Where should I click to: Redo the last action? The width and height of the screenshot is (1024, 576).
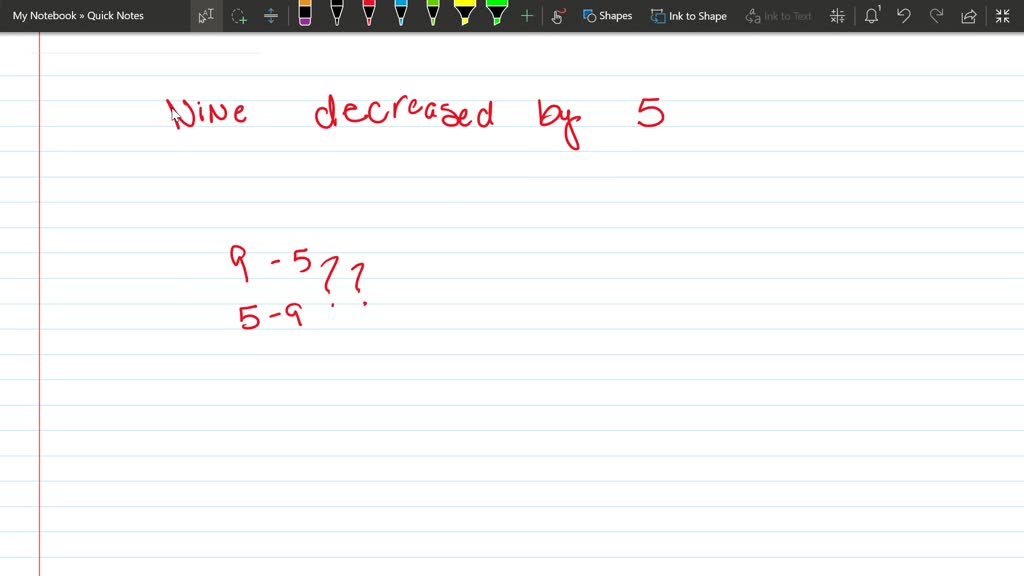tap(935, 15)
